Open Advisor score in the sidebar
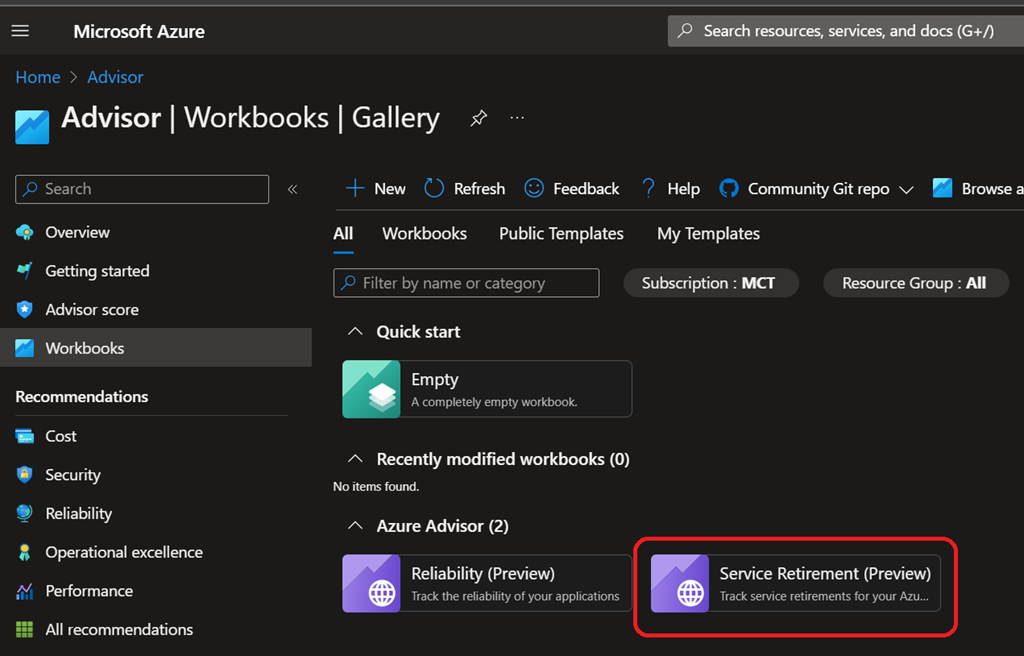 (x=91, y=310)
